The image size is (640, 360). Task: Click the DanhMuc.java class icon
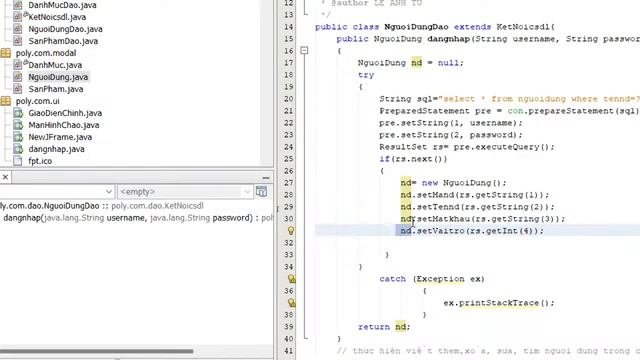(x=18, y=64)
